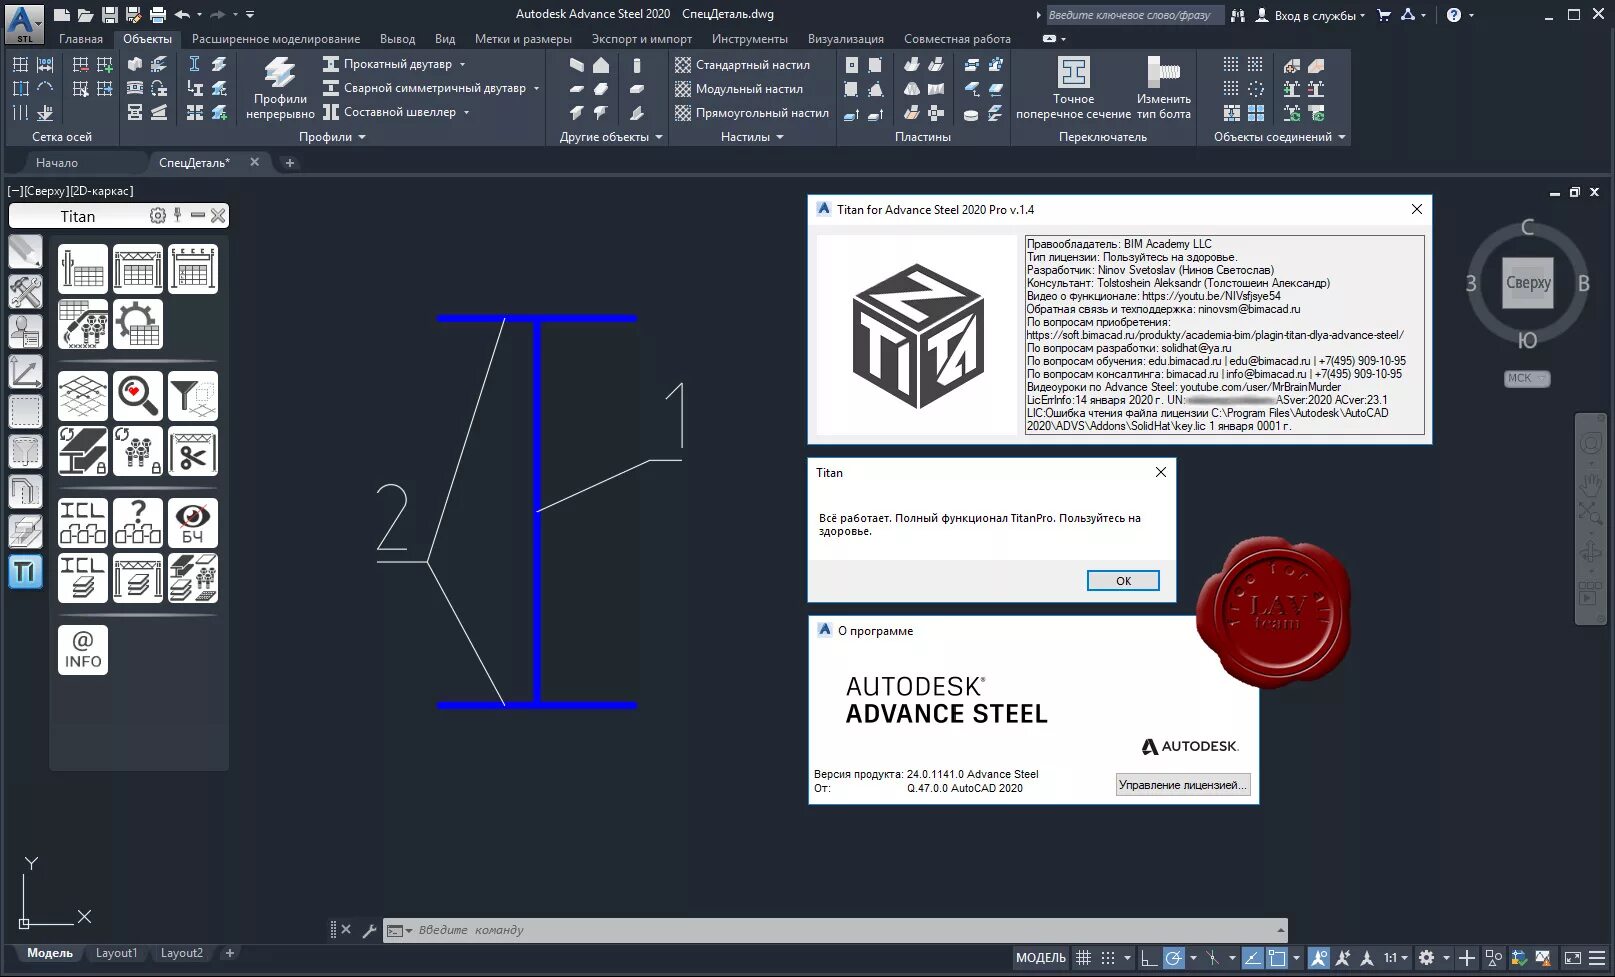The image size is (1615, 977).
Task: Toggle clean screen icon in status bar
Action: (x=1572, y=958)
